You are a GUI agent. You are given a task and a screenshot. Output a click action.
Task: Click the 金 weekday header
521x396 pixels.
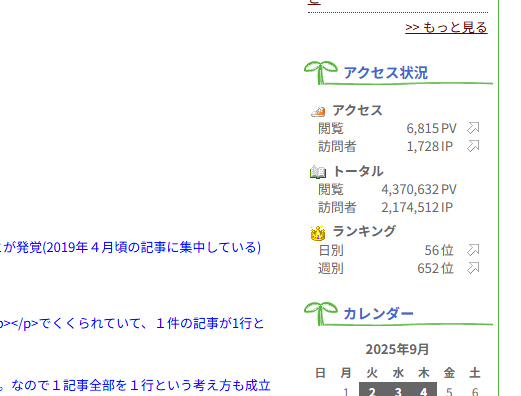pos(449,373)
